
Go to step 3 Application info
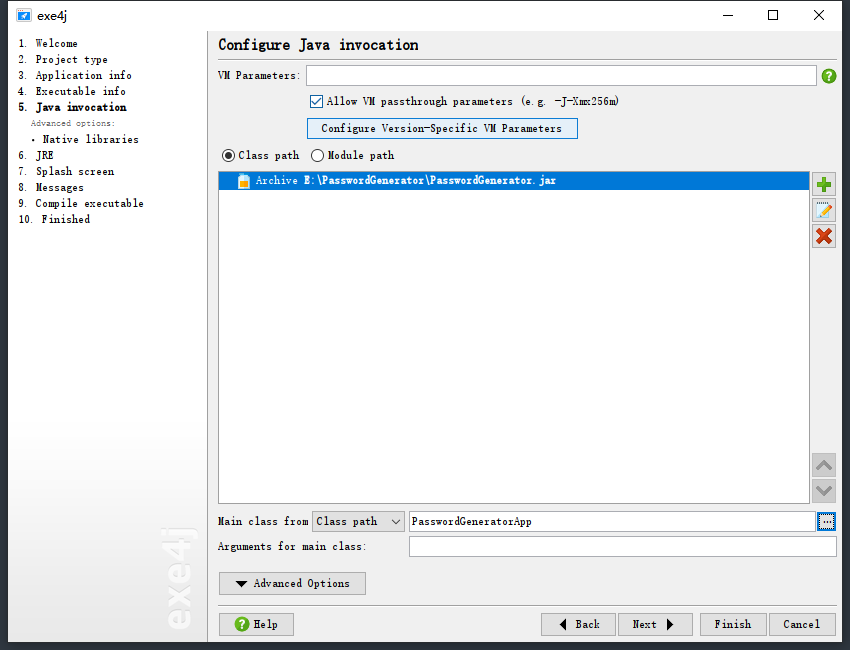75,75
